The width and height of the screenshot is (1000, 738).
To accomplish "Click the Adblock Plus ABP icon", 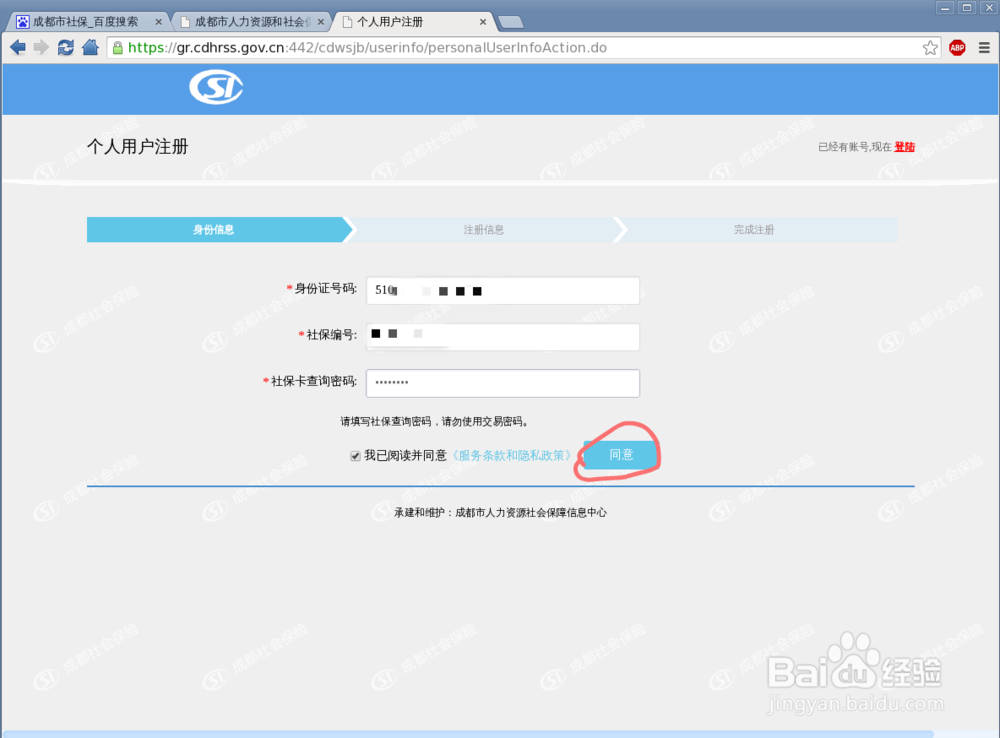I will coord(958,47).
